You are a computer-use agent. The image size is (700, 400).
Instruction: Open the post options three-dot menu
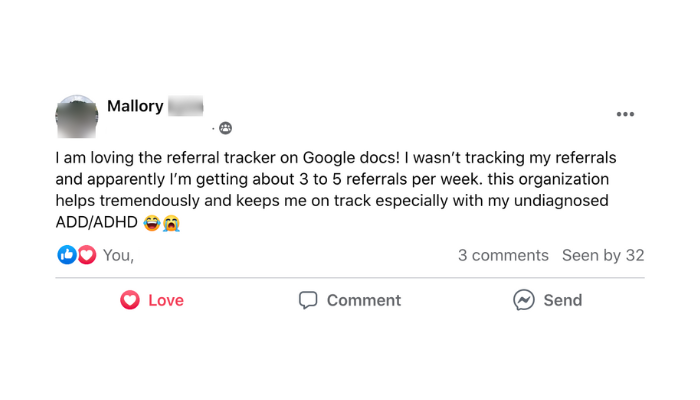pyautogui.click(x=625, y=114)
